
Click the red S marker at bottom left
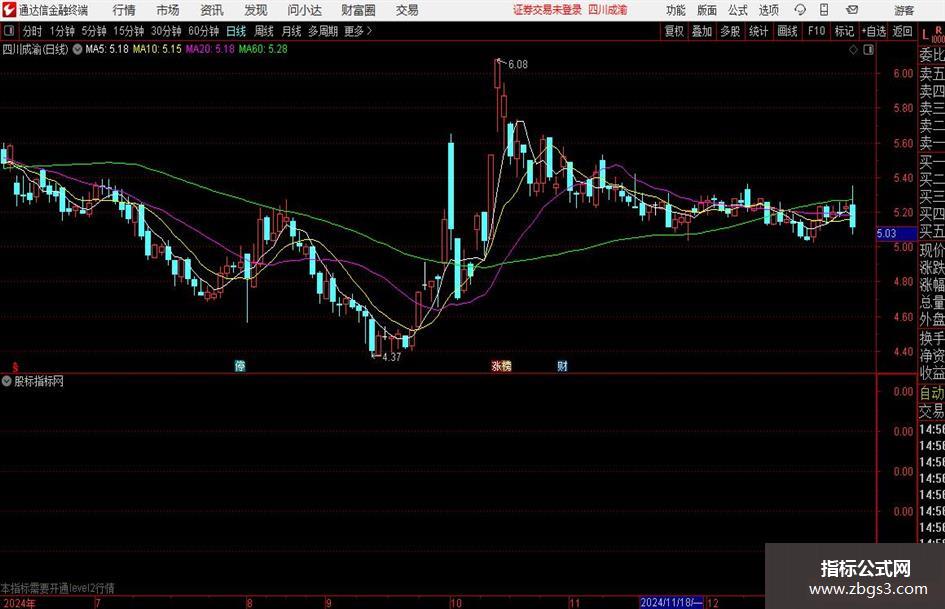tap(15, 367)
